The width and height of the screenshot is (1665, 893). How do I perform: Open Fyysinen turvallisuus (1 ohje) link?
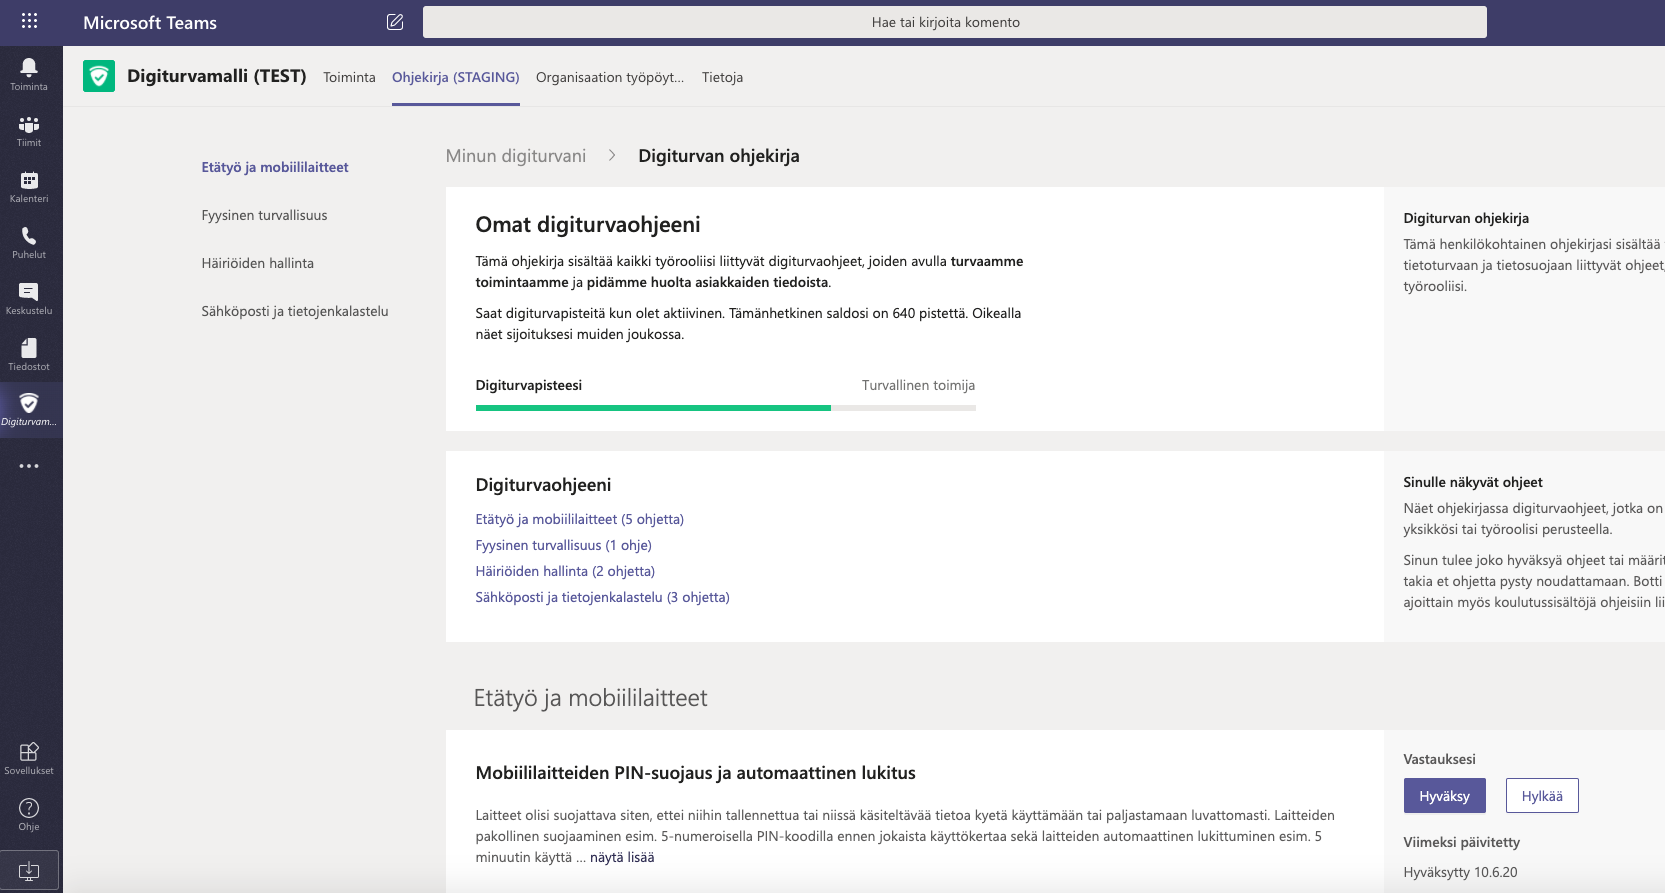click(x=564, y=545)
